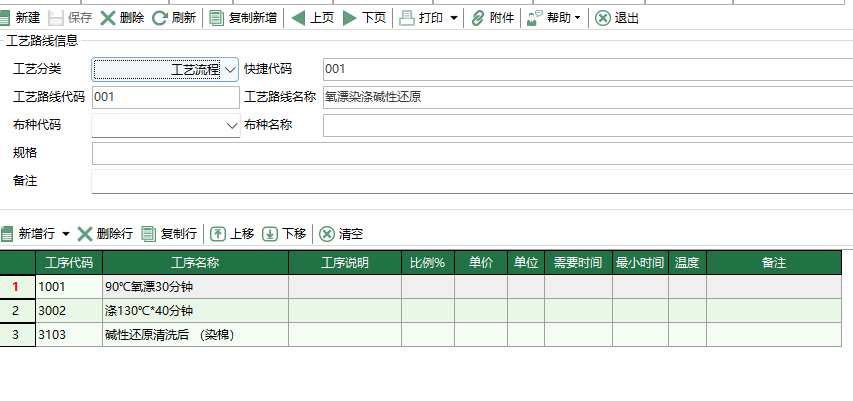Open the 打印 dropdown arrow

[x=454, y=18]
